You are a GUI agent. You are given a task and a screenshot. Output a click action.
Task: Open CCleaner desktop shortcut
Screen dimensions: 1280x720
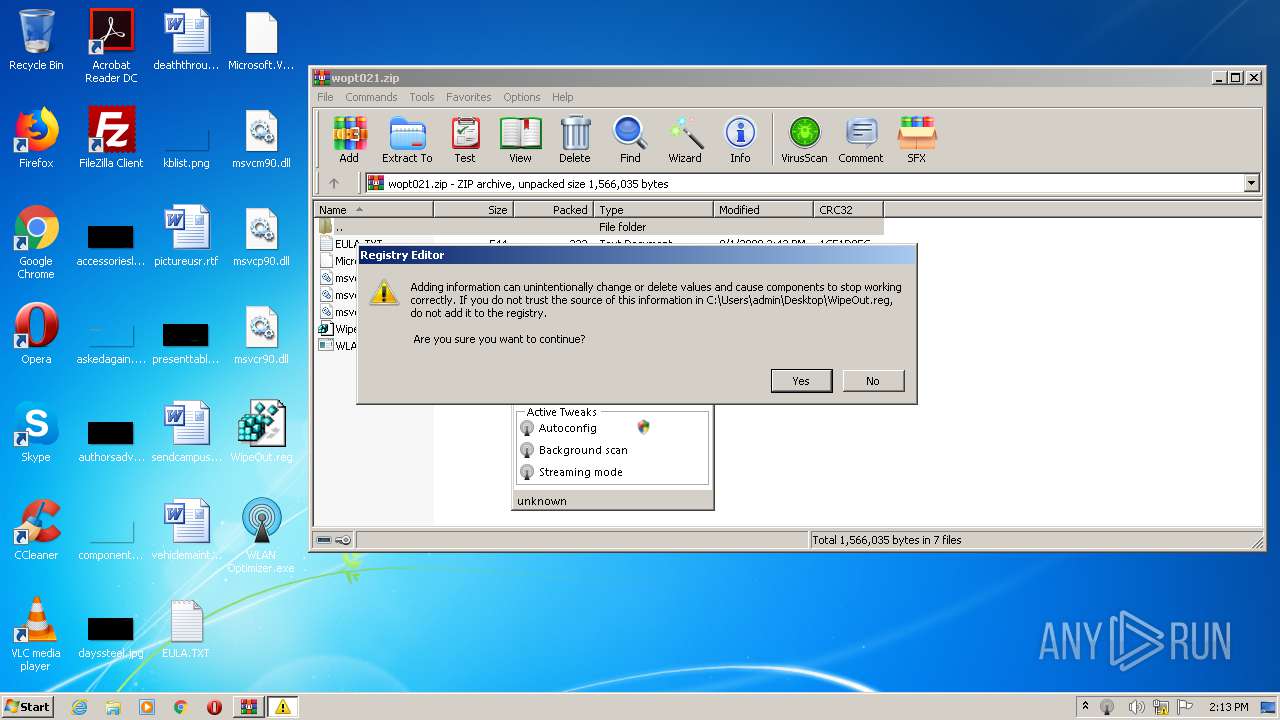pyautogui.click(x=36, y=530)
